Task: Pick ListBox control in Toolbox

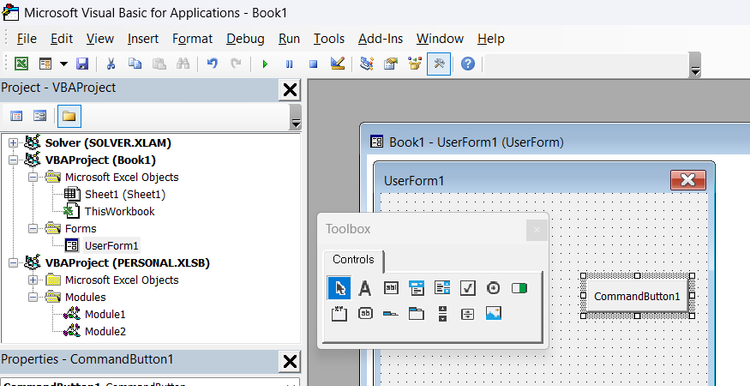Action: [x=442, y=288]
